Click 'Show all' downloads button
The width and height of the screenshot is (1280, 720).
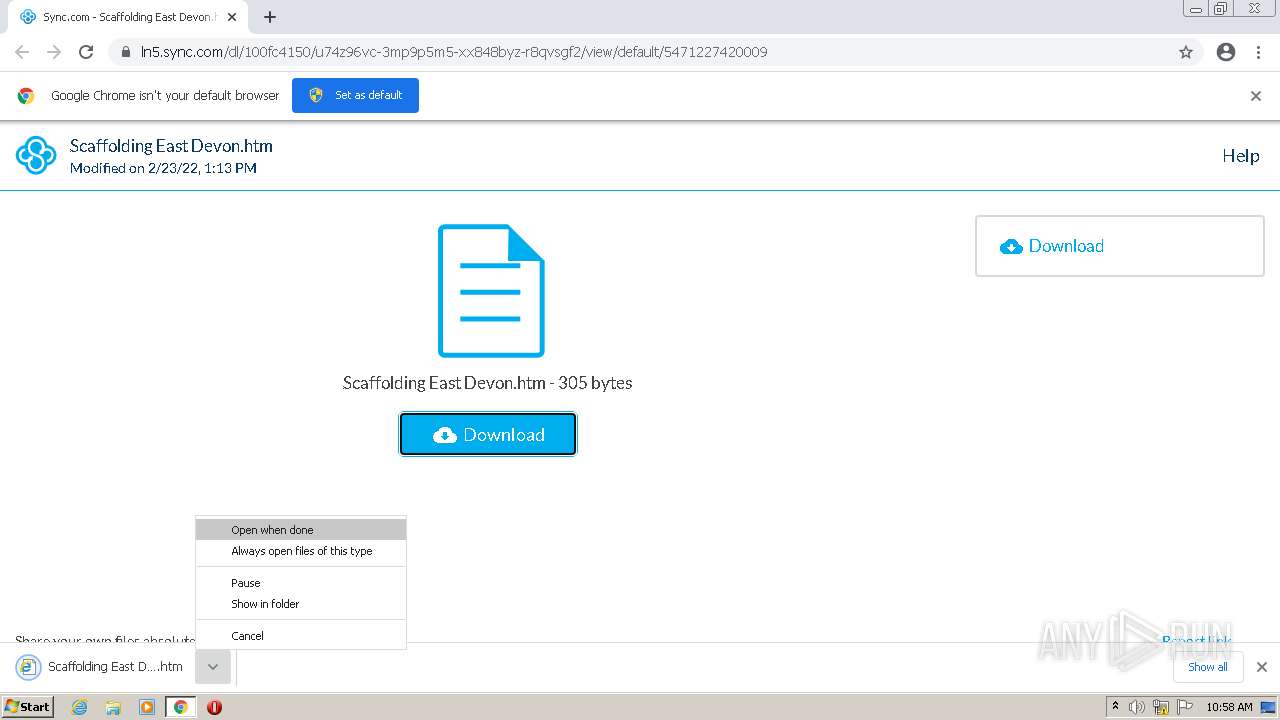click(x=1207, y=667)
